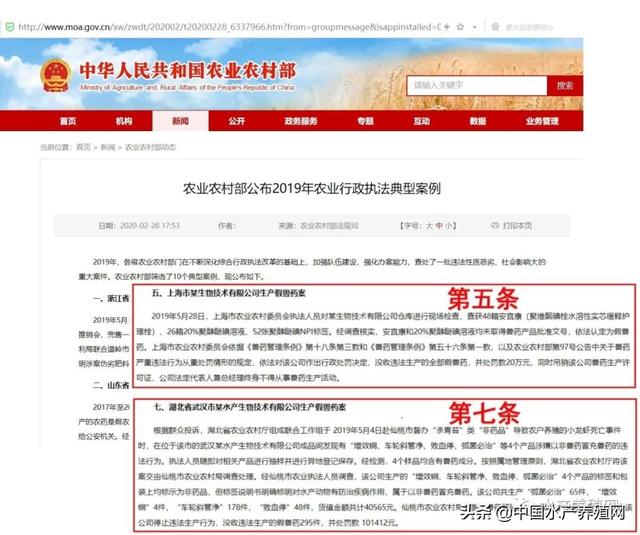The image size is (640, 535).
Task: Click the 打印本页 link
Action: click(x=518, y=225)
